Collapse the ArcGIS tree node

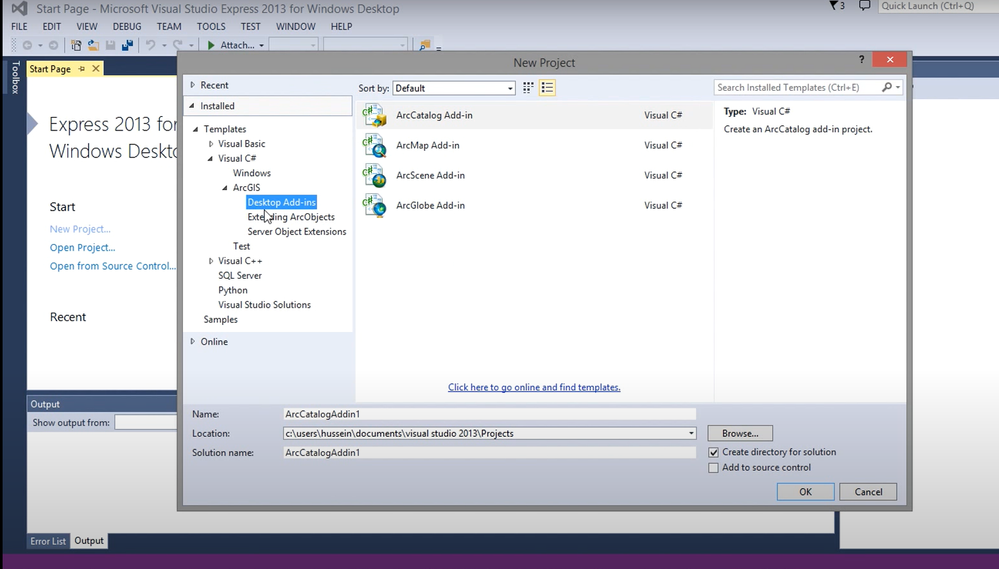click(225, 188)
